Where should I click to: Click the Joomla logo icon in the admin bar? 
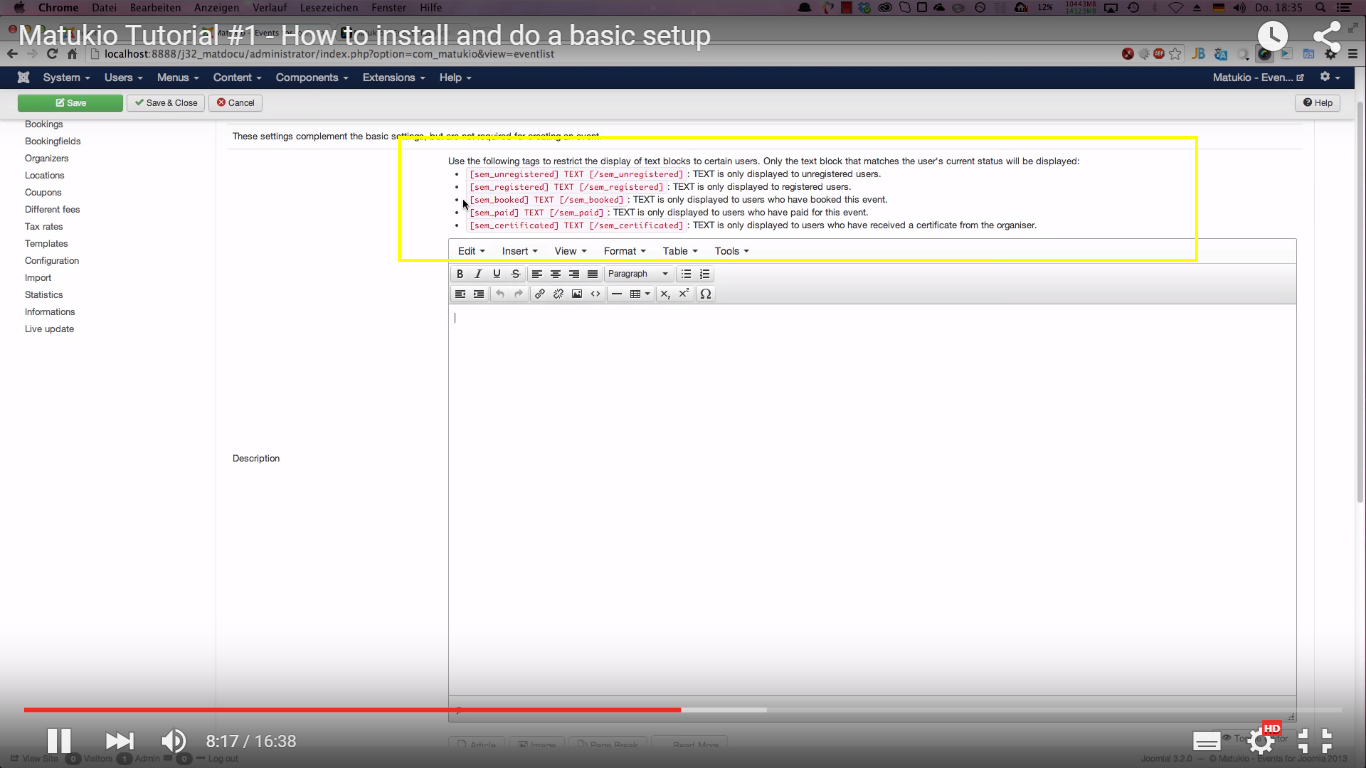[23, 78]
